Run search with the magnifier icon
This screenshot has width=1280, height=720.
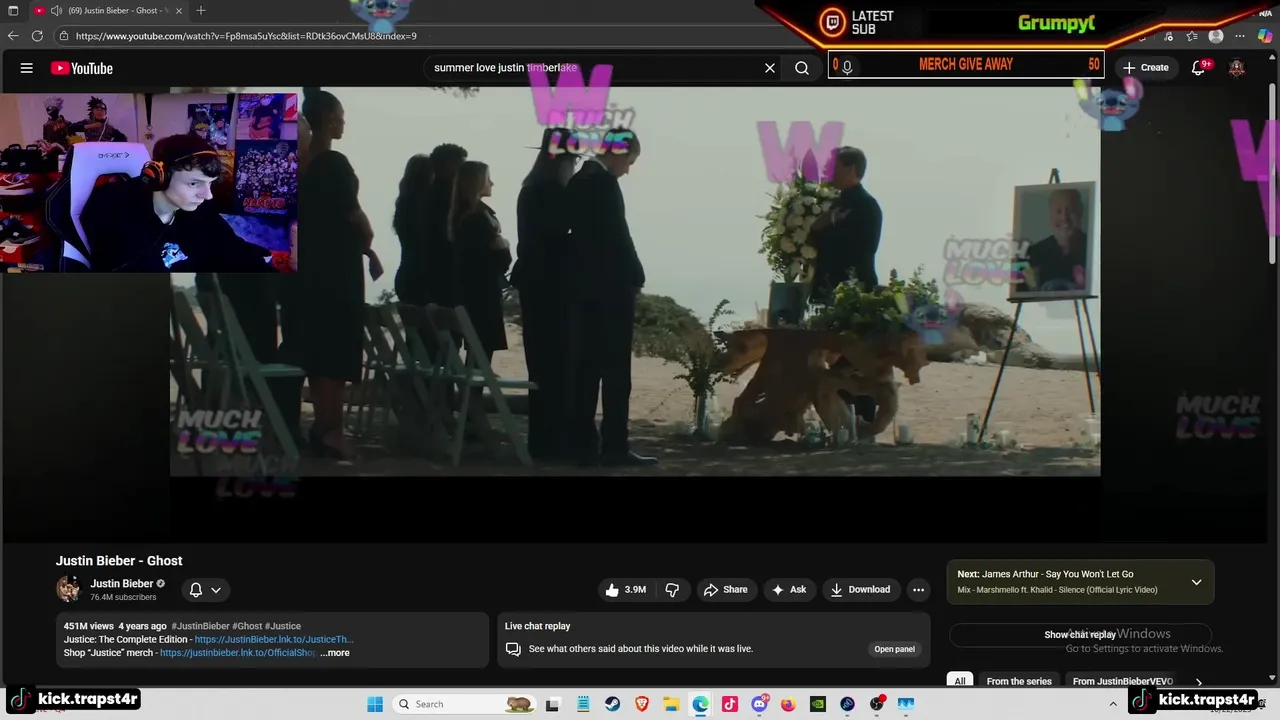point(802,68)
